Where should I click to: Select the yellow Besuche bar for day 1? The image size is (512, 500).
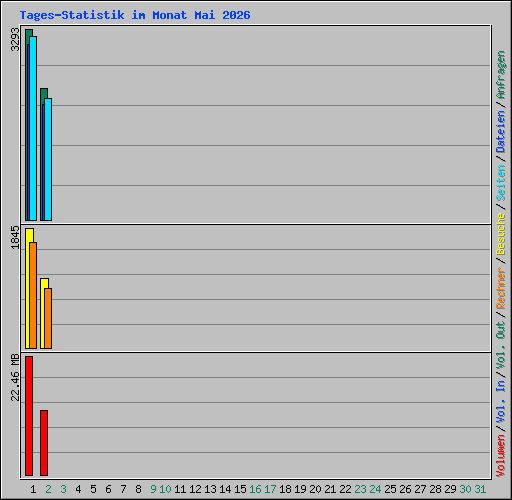click(28, 288)
